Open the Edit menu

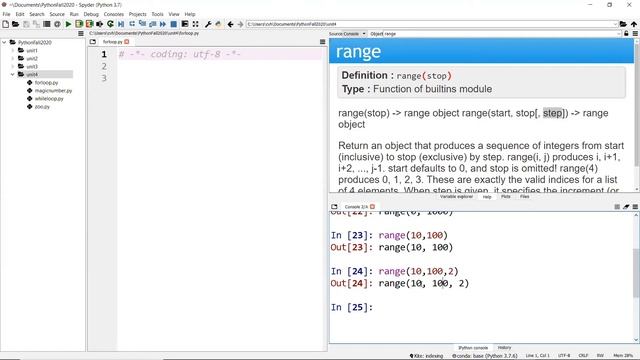click(x=20, y=14)
